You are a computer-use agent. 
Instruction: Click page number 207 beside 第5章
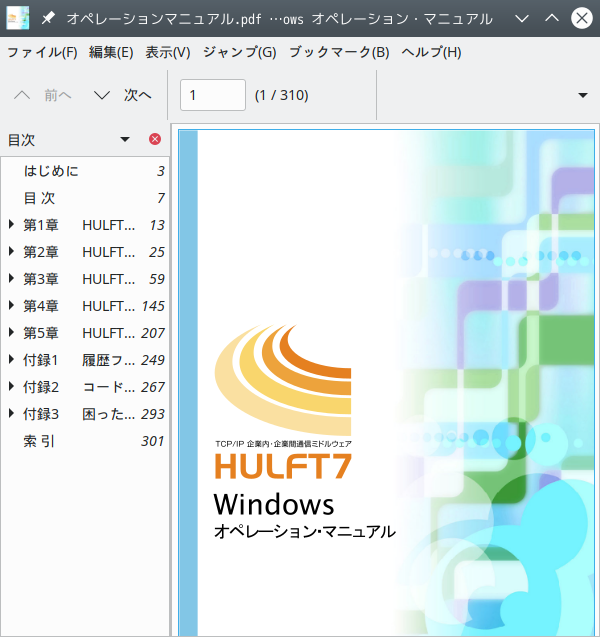(153, 333)
